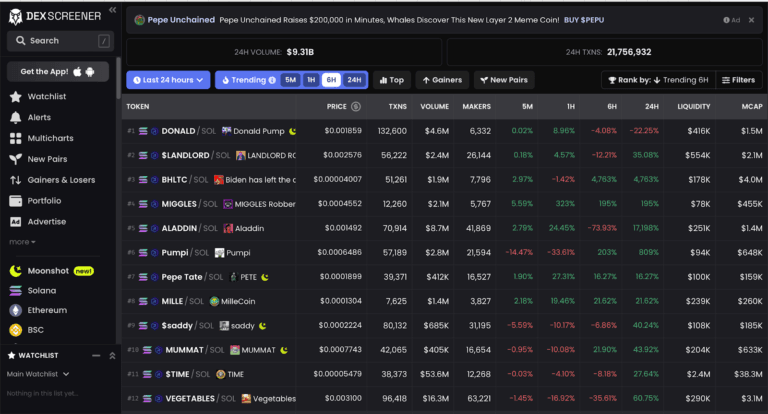Open the Watchlist star icon in sidebar
This screenshot has width=768, height=414.
tap(16, 97)
